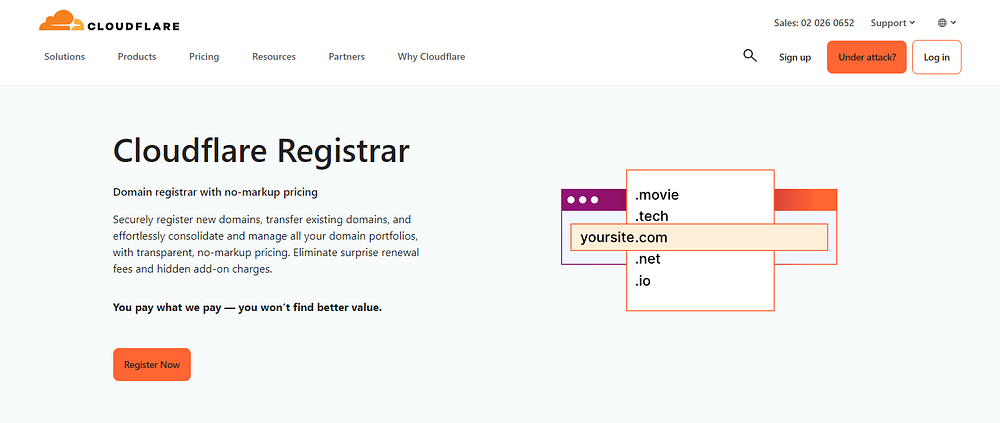Select the .net domain extension
This screenshot has height=423, width=1000.
click(648, 260)
